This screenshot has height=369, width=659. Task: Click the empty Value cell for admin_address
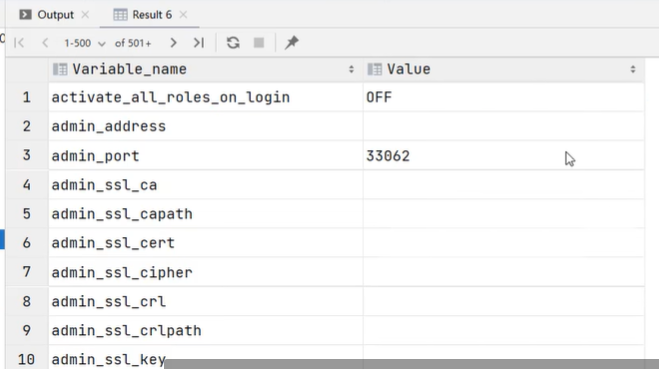[503, 127]
